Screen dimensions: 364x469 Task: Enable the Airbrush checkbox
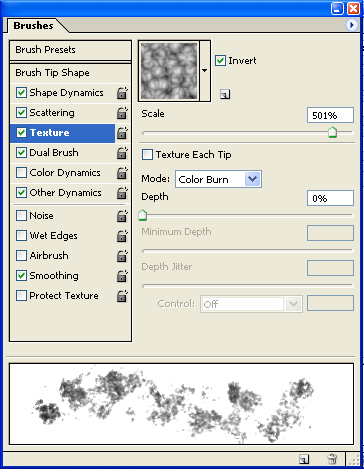point(21,256)
